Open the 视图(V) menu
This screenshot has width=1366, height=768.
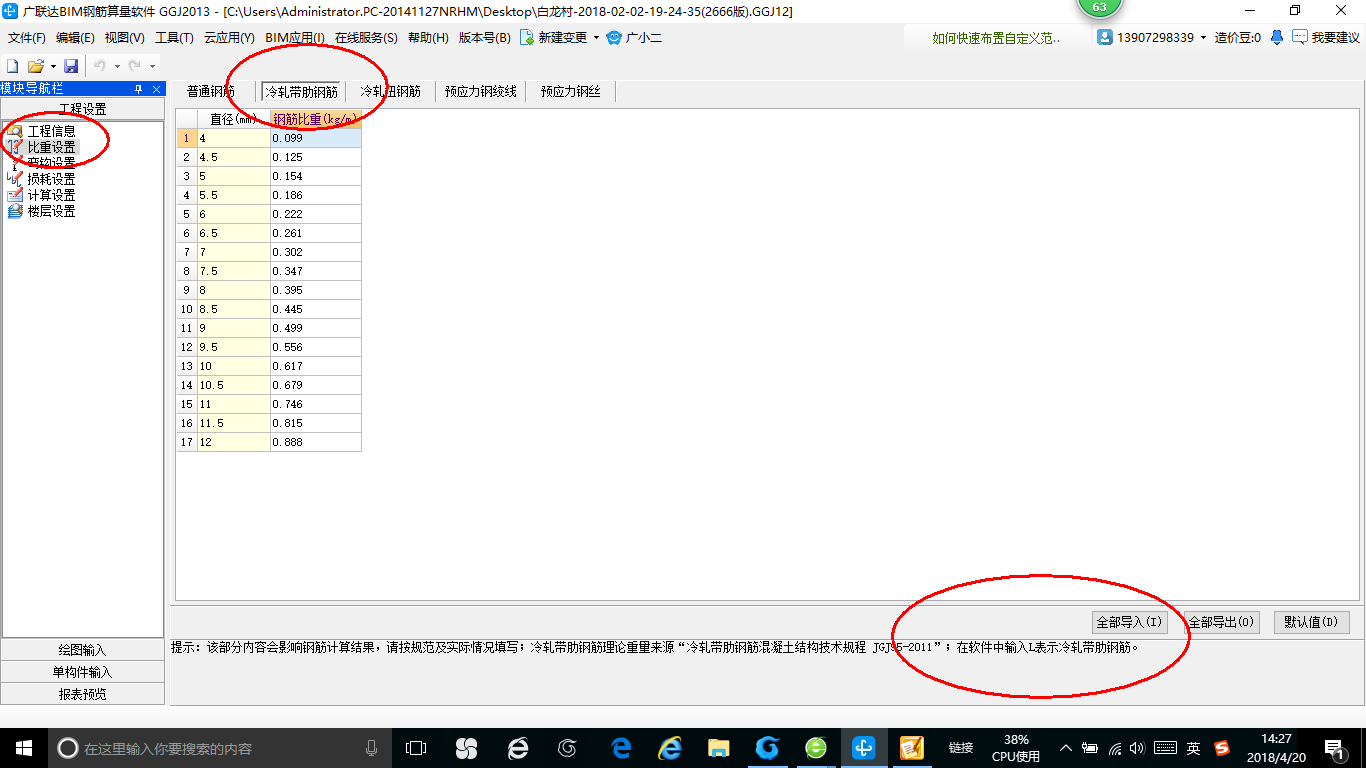[125, 38]
